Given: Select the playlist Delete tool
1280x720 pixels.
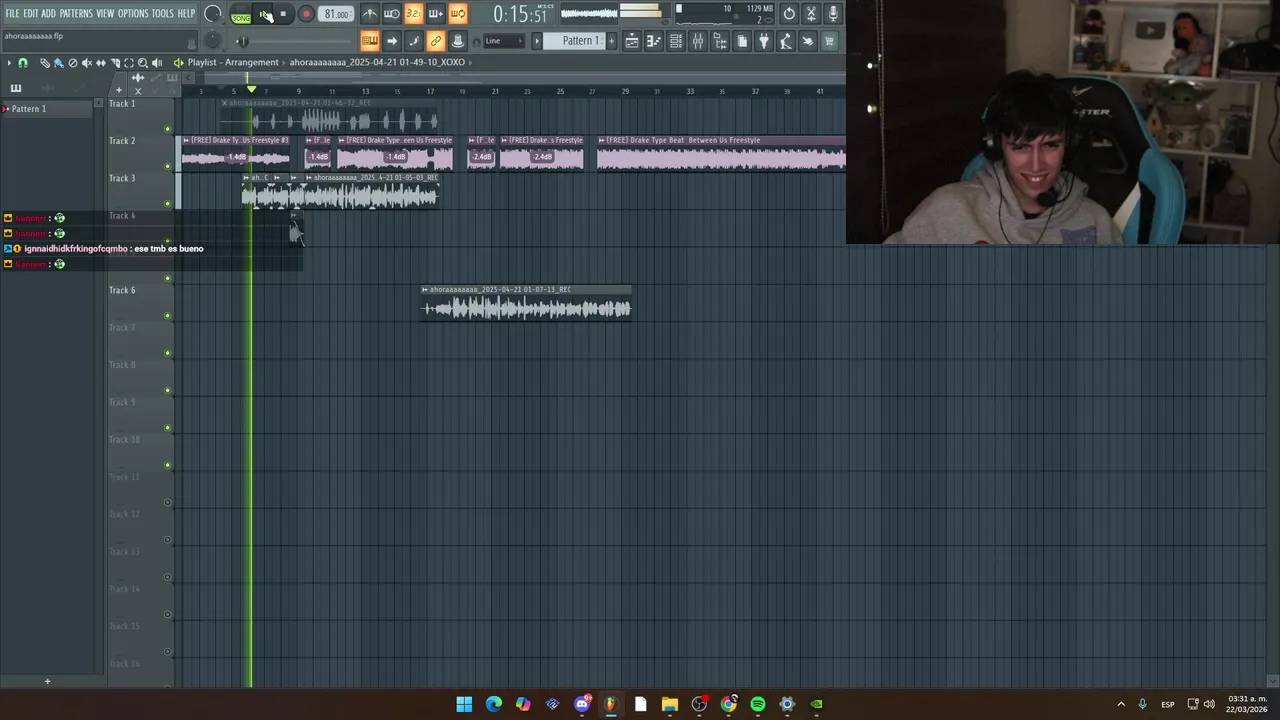Looking at the screenshot, I should tap(73, 63).
